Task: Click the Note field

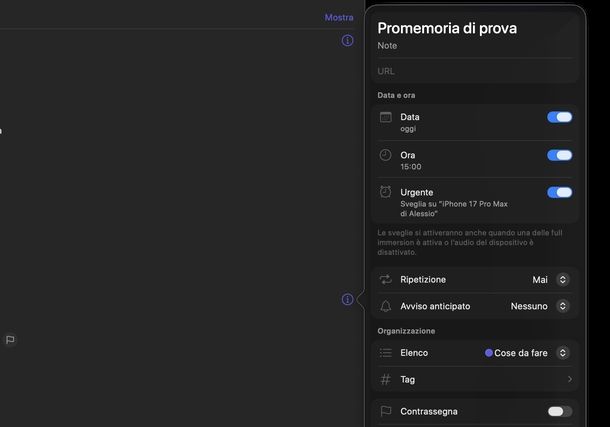Action: pos(475,46)
